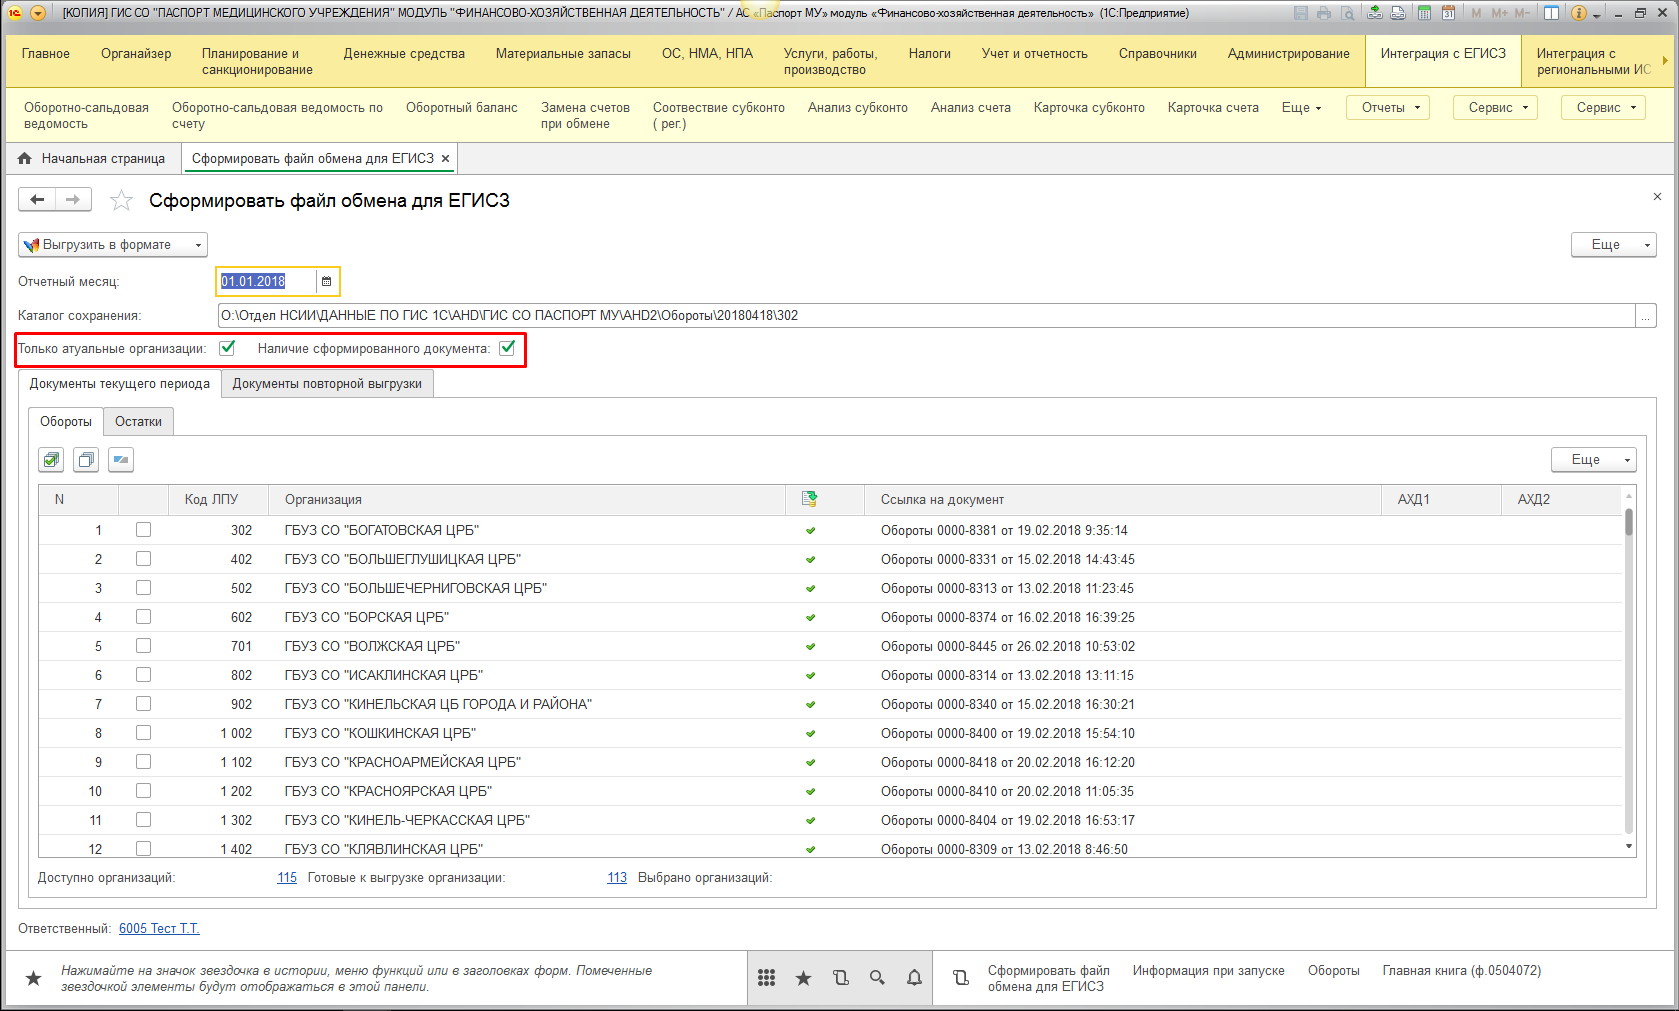
Task: Open the functions menu grid icon
Action: [766, 978]
